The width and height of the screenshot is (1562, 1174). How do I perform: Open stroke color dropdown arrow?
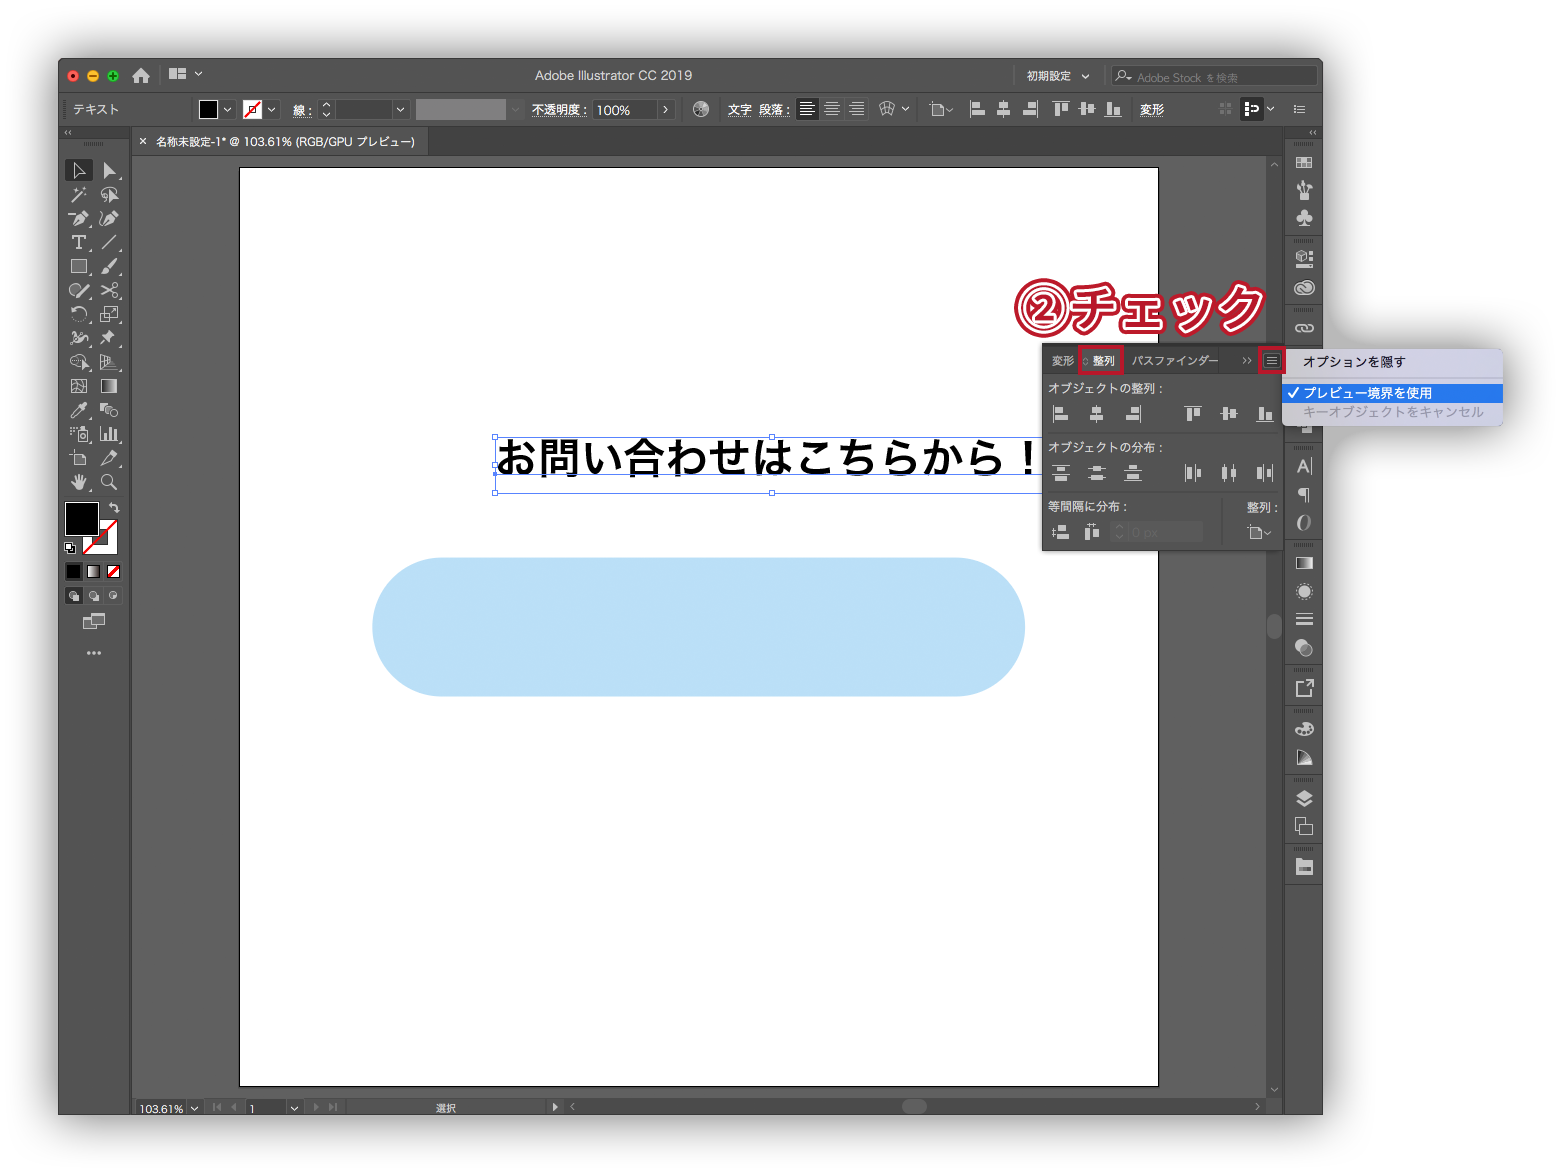coord(272,110)
